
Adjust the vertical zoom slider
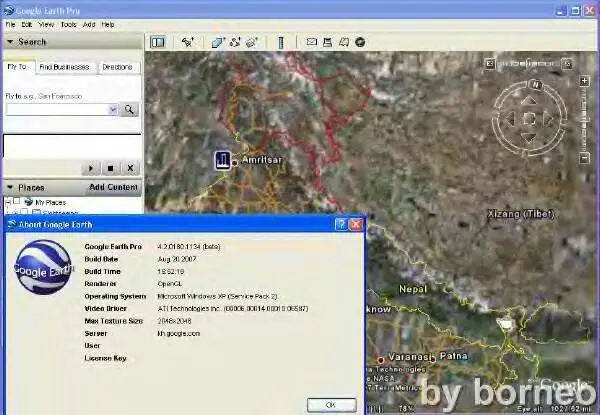[584, 119]
